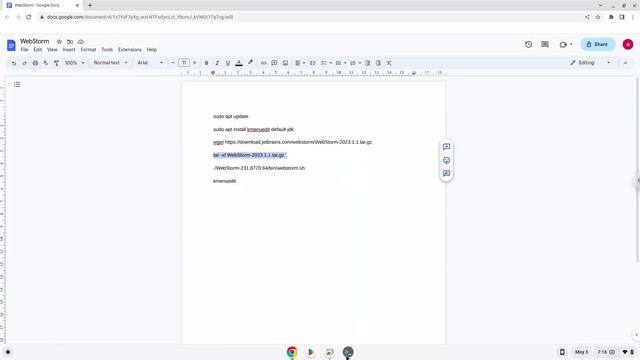This screenshot has width=640, height=360.
Task: Open the Format menu
Action: point(88,50)
